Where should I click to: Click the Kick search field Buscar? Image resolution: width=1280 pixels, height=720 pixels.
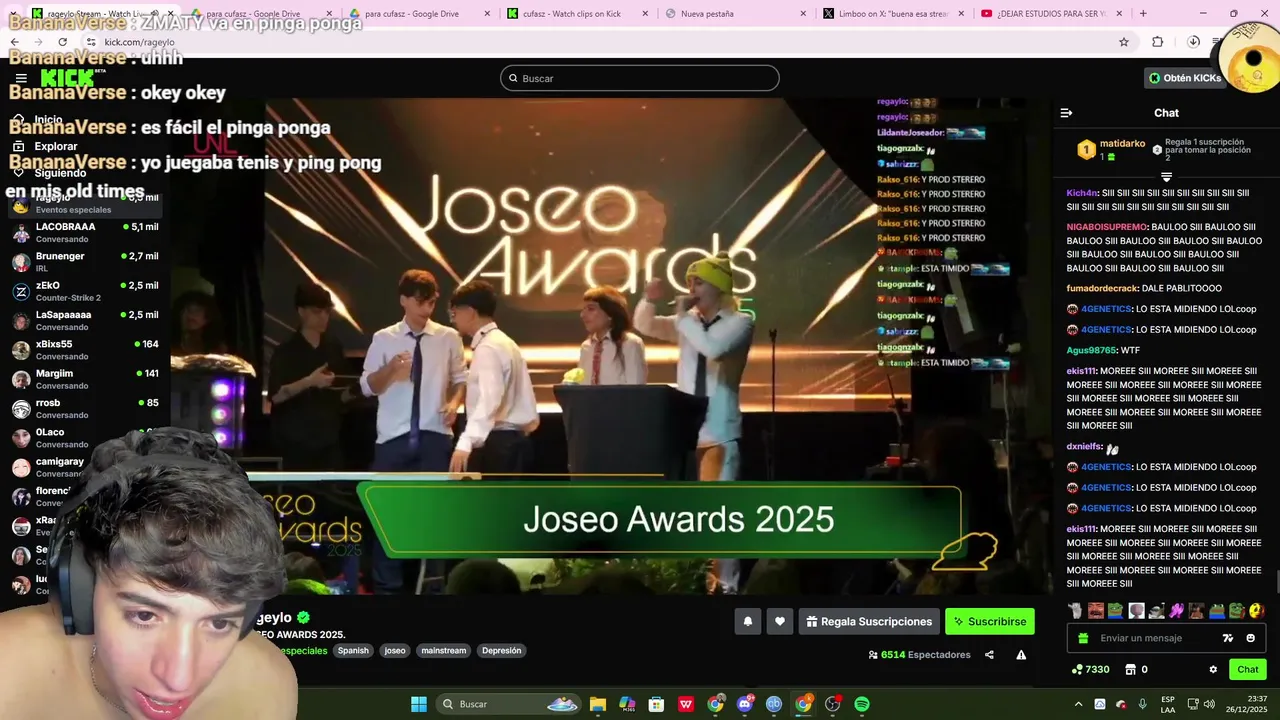(x=639, y=78)
